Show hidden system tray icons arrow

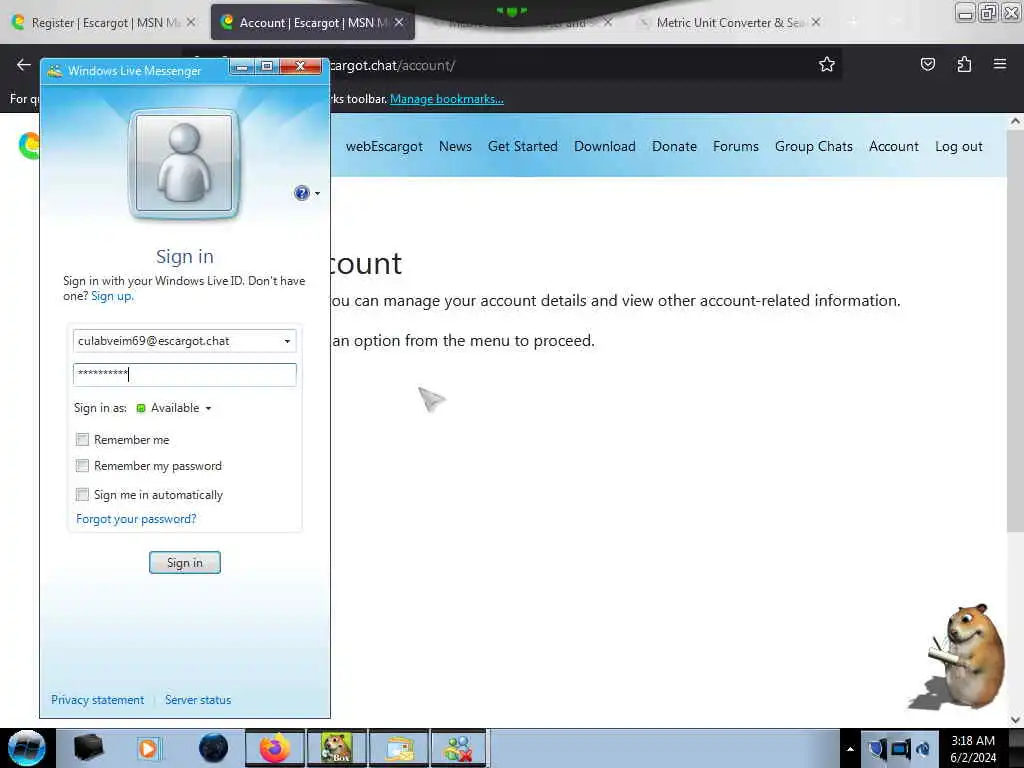pyautogui.click(x=850, y=749)
